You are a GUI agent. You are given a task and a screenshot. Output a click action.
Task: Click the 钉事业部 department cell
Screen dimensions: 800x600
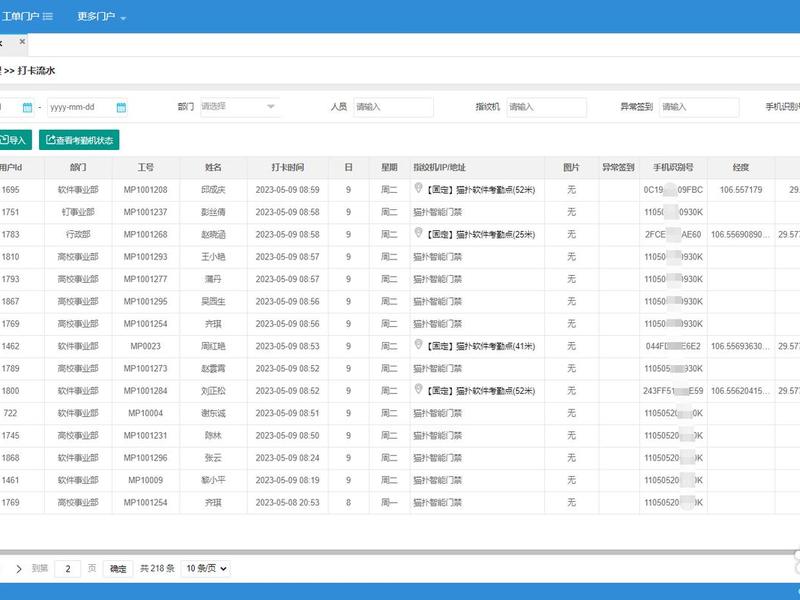tap(78, 212)
